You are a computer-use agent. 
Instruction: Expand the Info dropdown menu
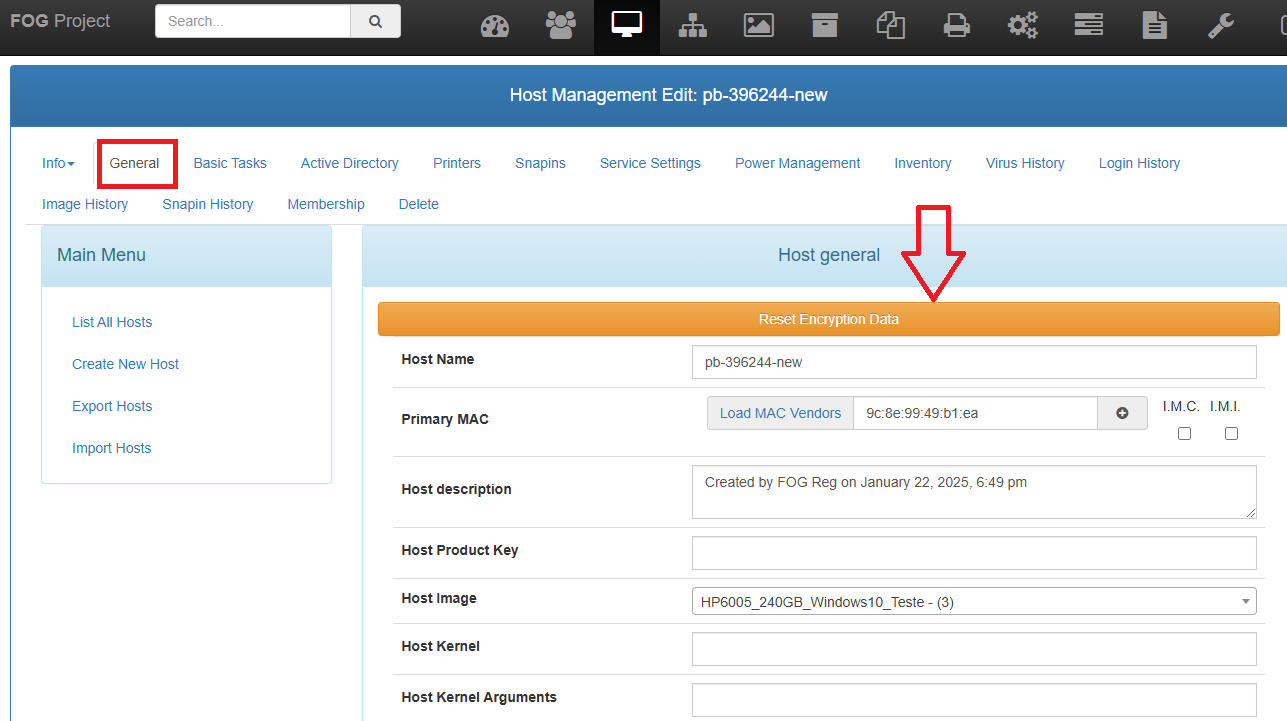pyautogui.click(x=58, y=163)
